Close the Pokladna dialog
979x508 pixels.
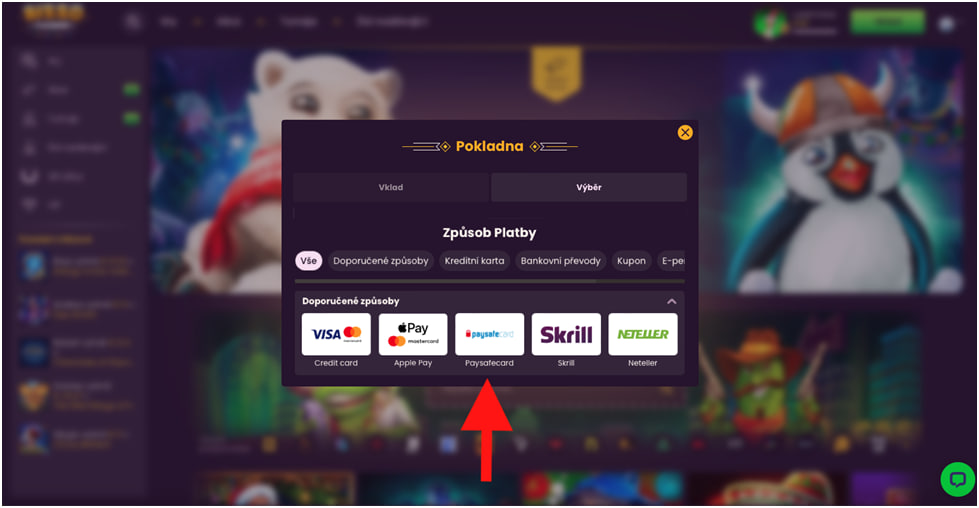click(685, 132)
